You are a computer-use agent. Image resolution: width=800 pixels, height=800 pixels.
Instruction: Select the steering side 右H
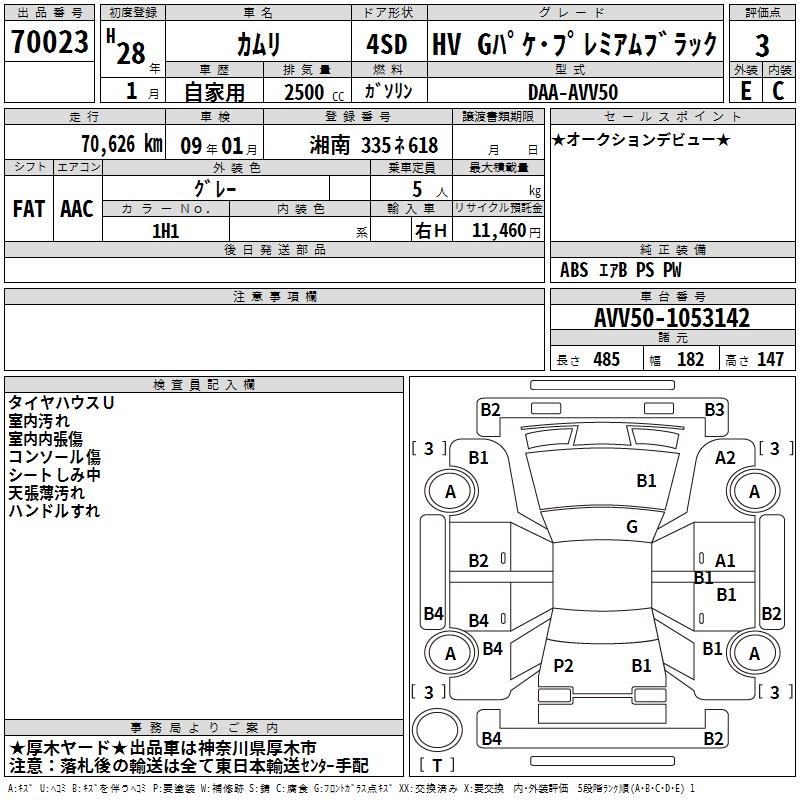pyautogui.click(x=431, y=231)
